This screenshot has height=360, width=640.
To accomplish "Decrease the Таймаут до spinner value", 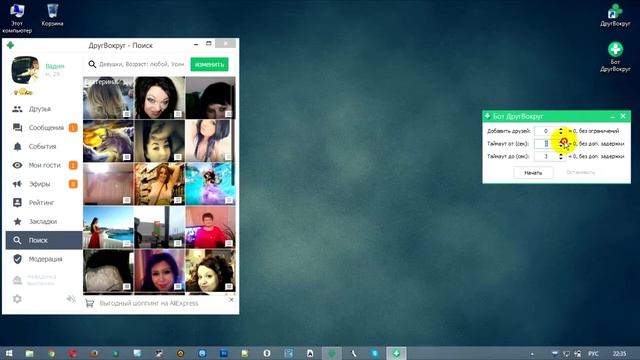I will coord(561,159).
